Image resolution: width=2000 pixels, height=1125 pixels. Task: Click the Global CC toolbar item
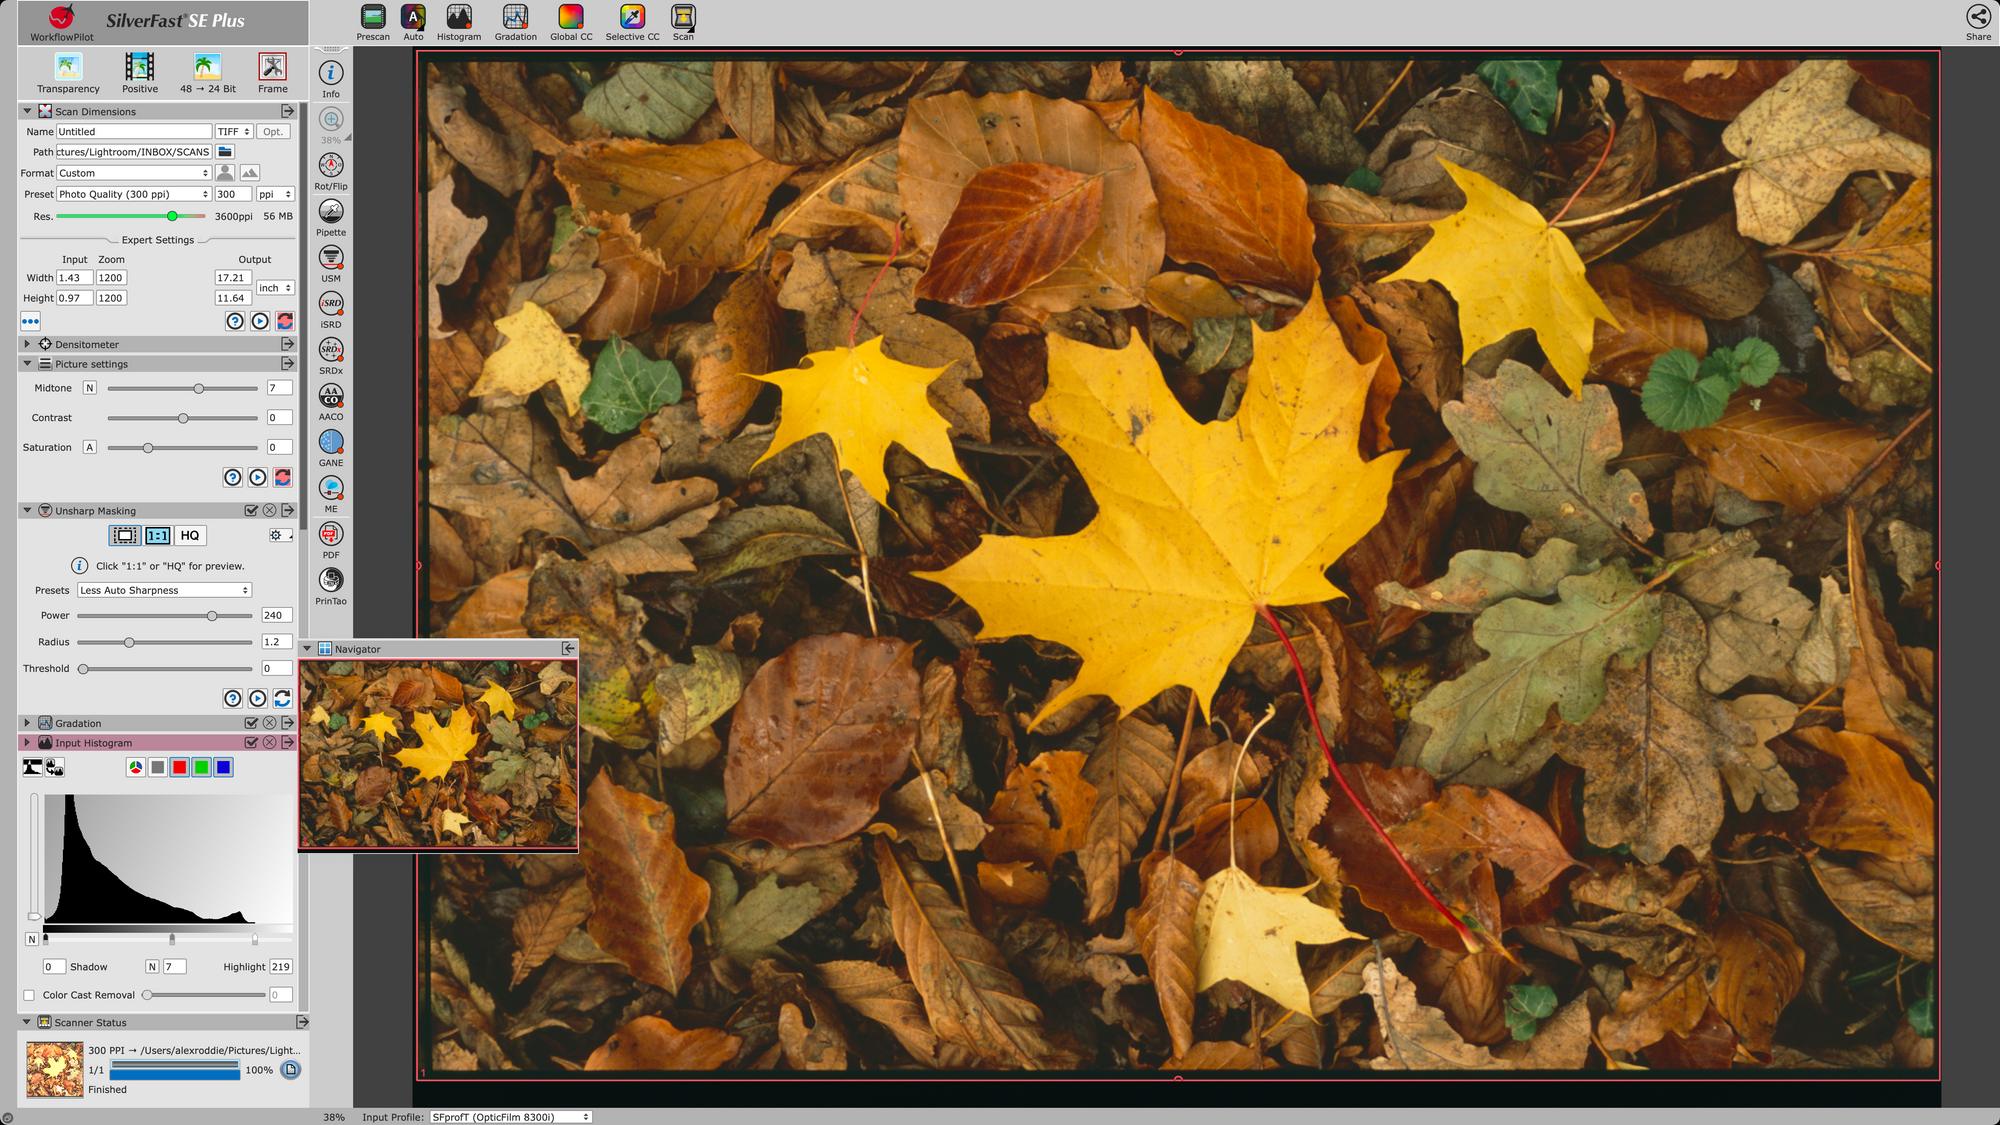571,17
